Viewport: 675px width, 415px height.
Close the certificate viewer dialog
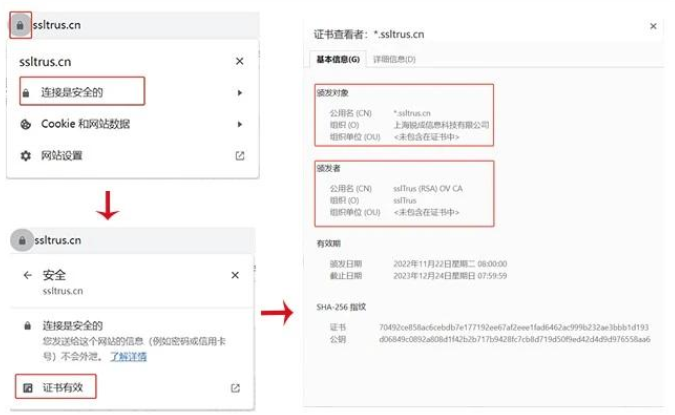click(x=653, y=26)
